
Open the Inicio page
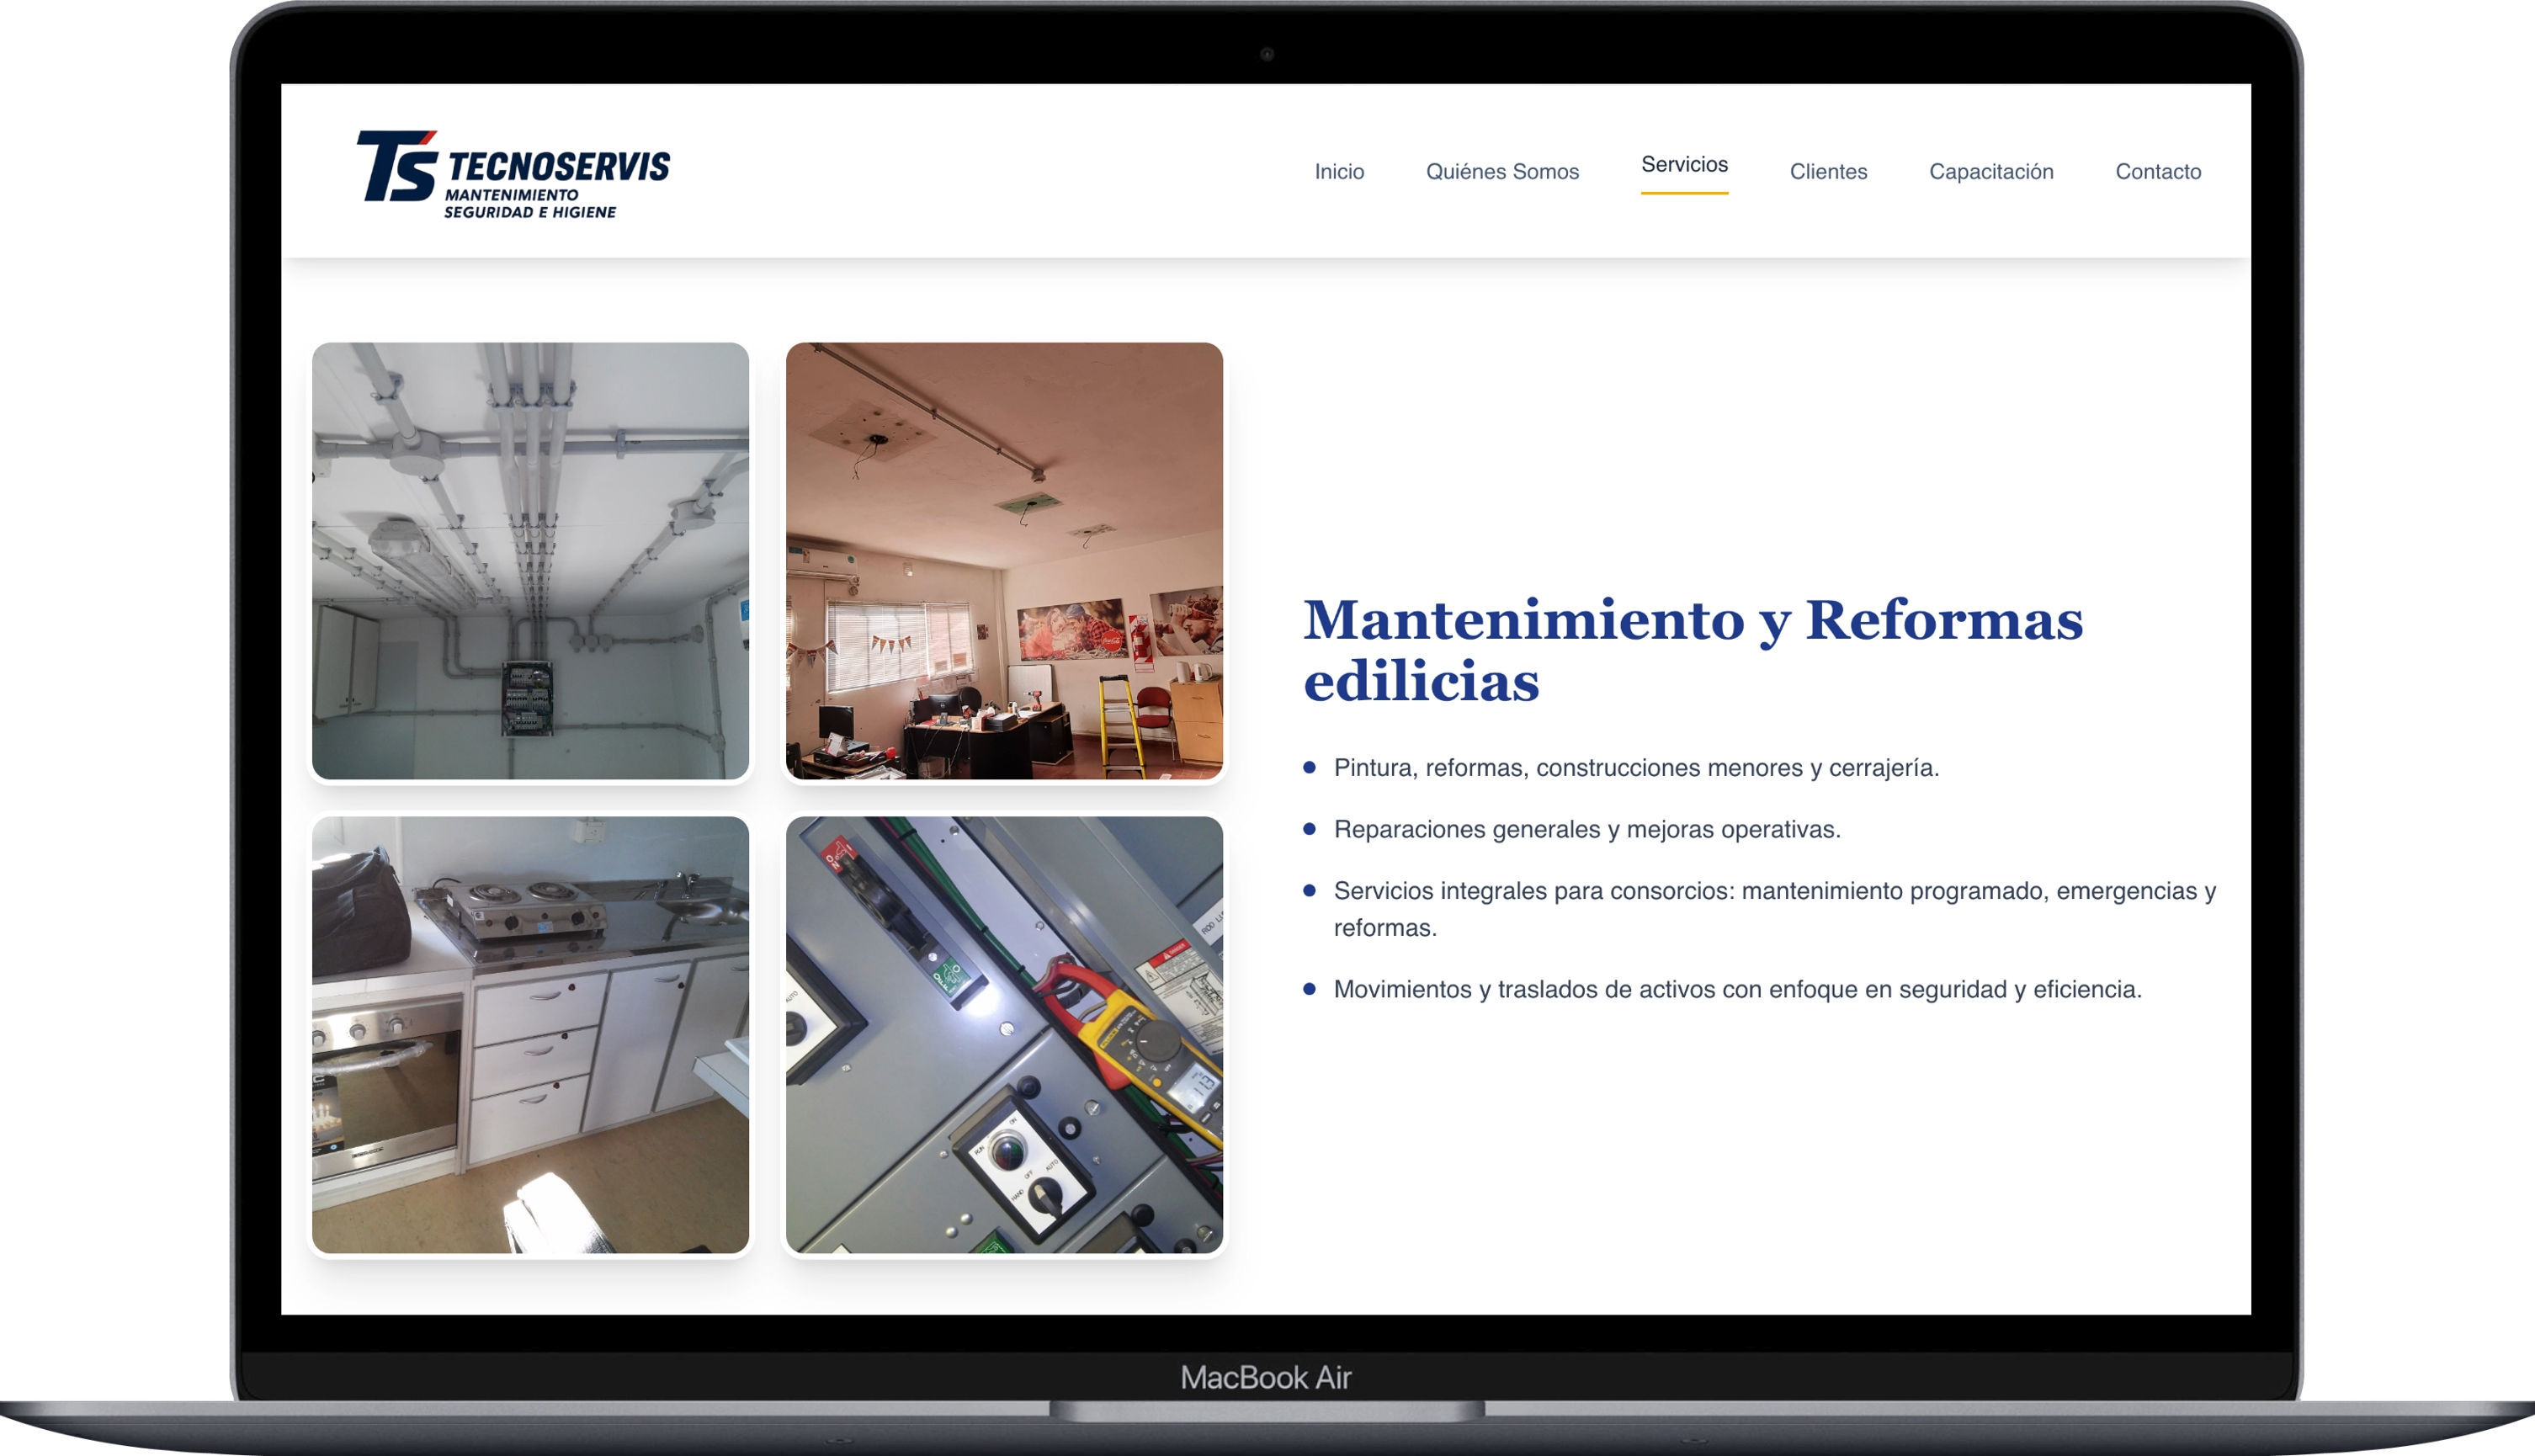point(1340,172)
